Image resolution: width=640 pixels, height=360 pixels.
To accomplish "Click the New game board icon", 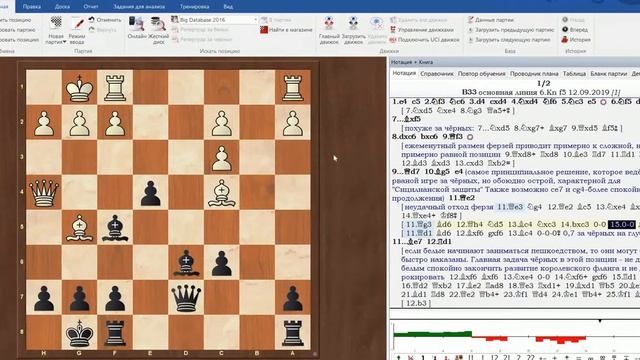I will coord(56,24).
